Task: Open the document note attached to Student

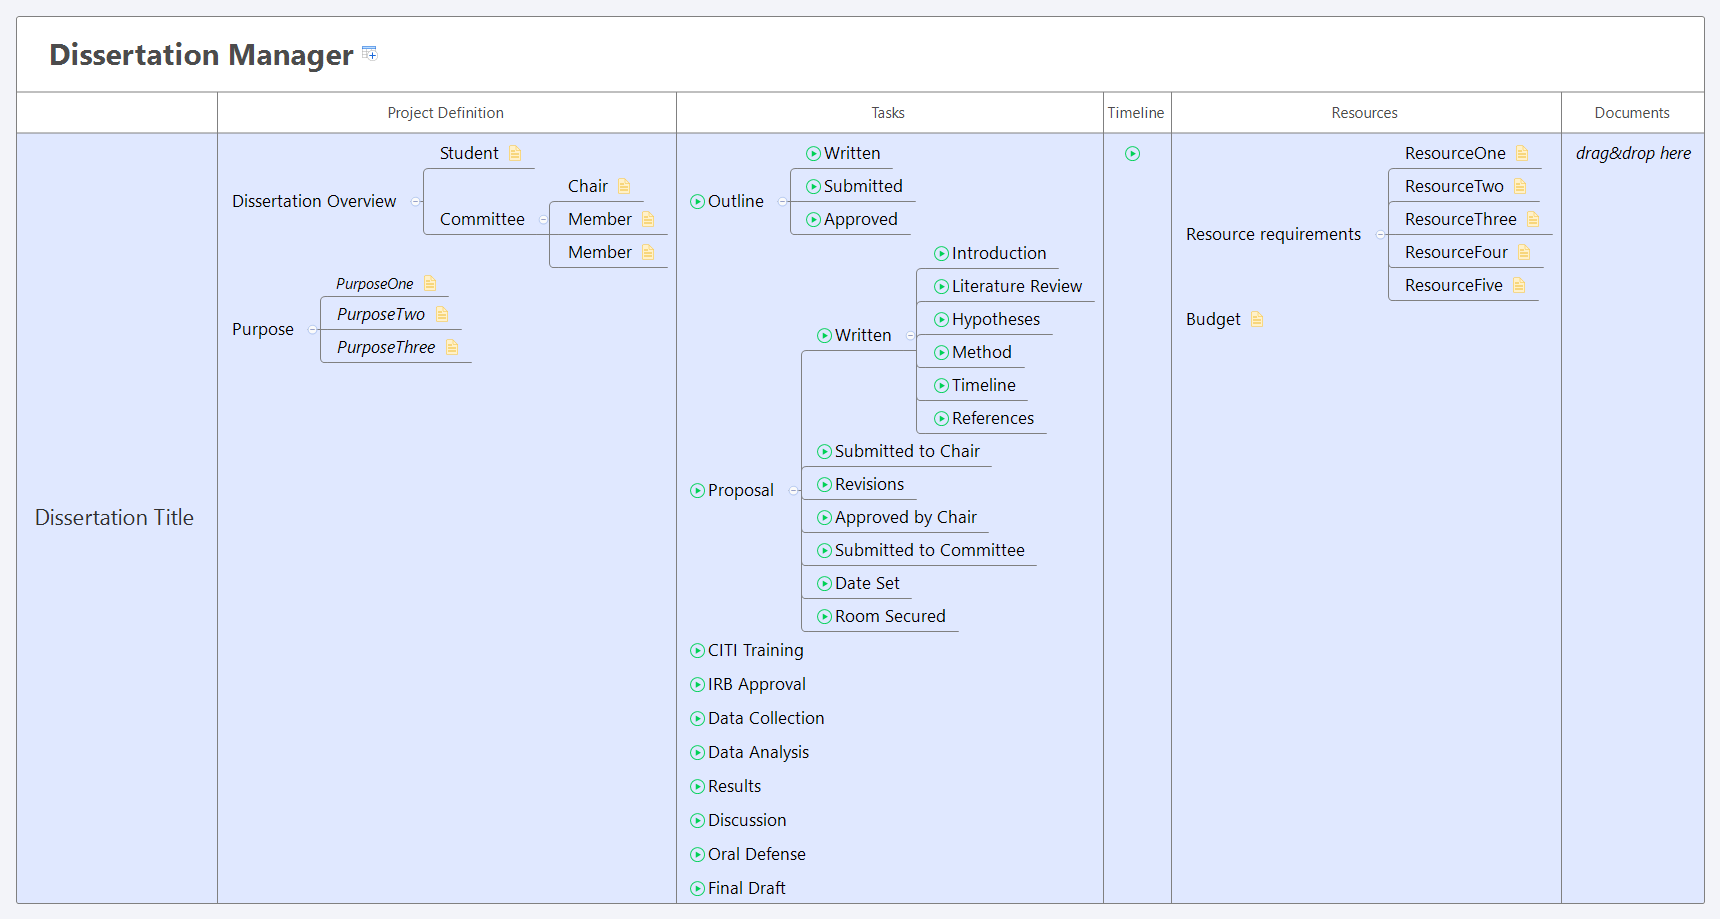Action: click(x=515, y=153)
